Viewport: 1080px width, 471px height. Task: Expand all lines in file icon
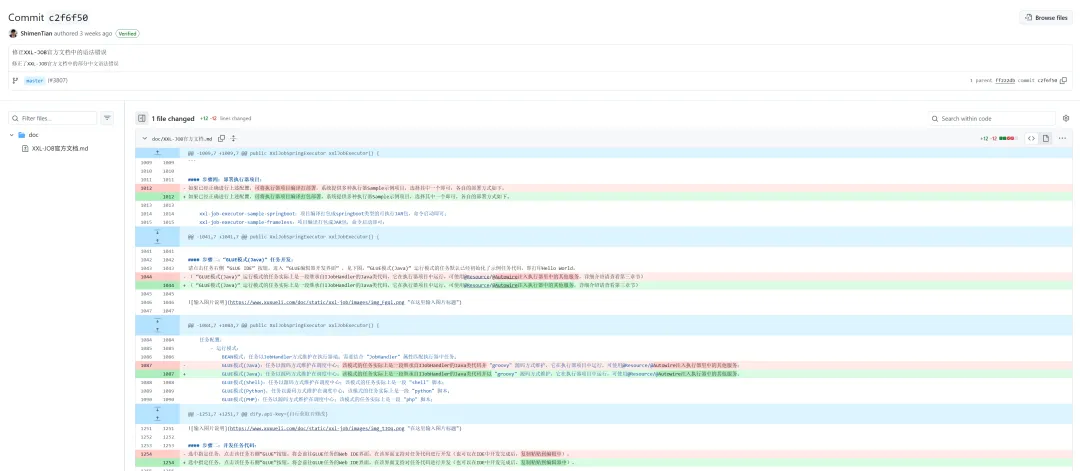coord(233,138)
